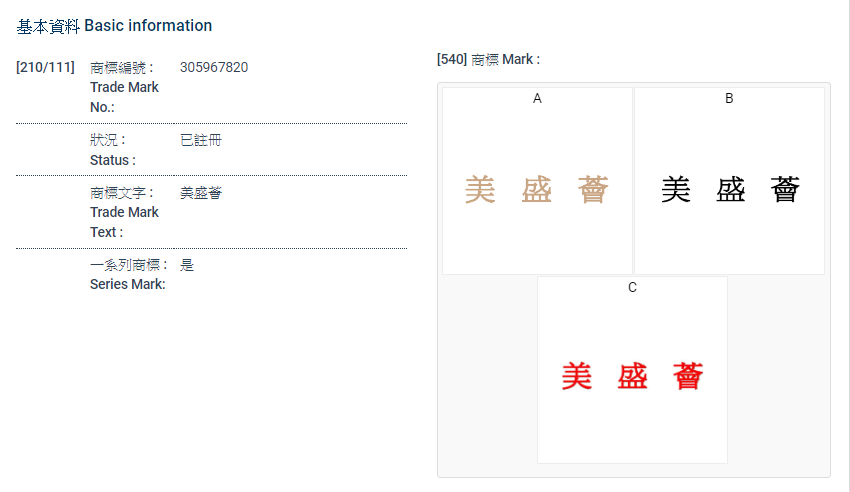Click the [210/111] field code
Image resolution: width=850 pixels, height=492 pixels.
pyautogui.click(x=45, y=68)
